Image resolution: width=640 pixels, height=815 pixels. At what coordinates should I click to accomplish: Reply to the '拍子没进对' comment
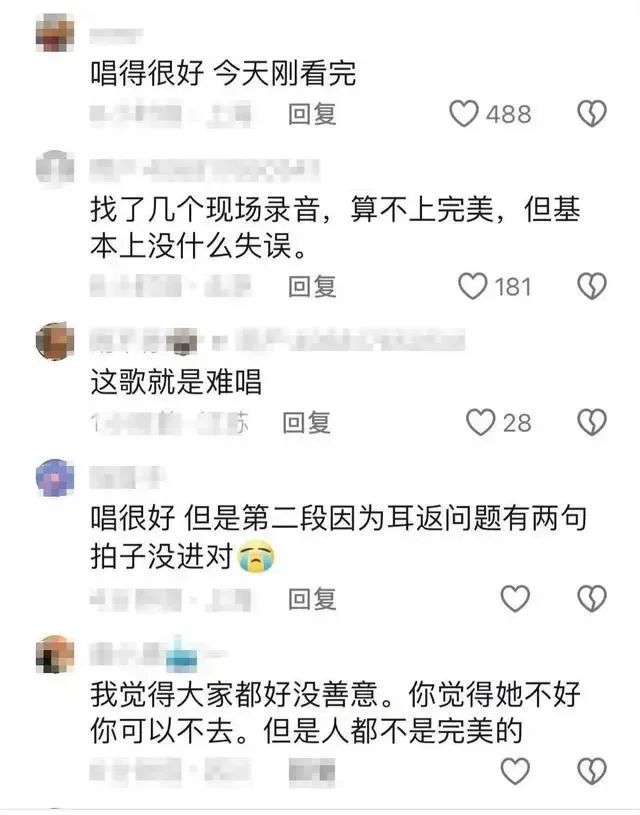coord(312,598)
